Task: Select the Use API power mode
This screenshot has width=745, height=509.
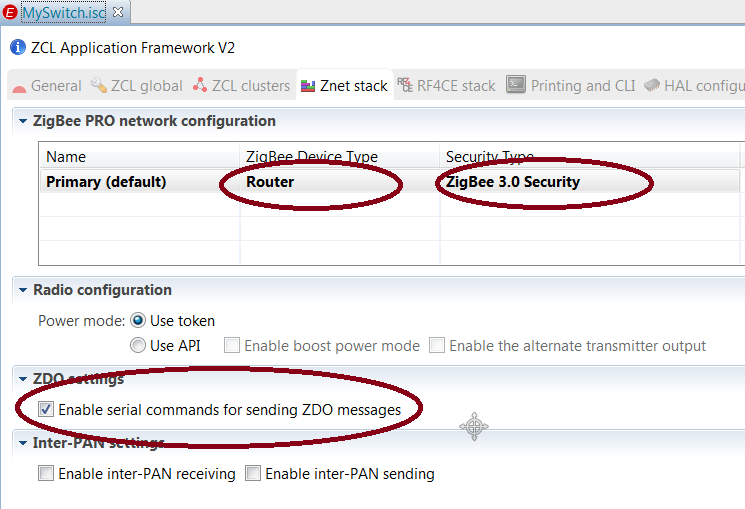Action: pos(138,346)
